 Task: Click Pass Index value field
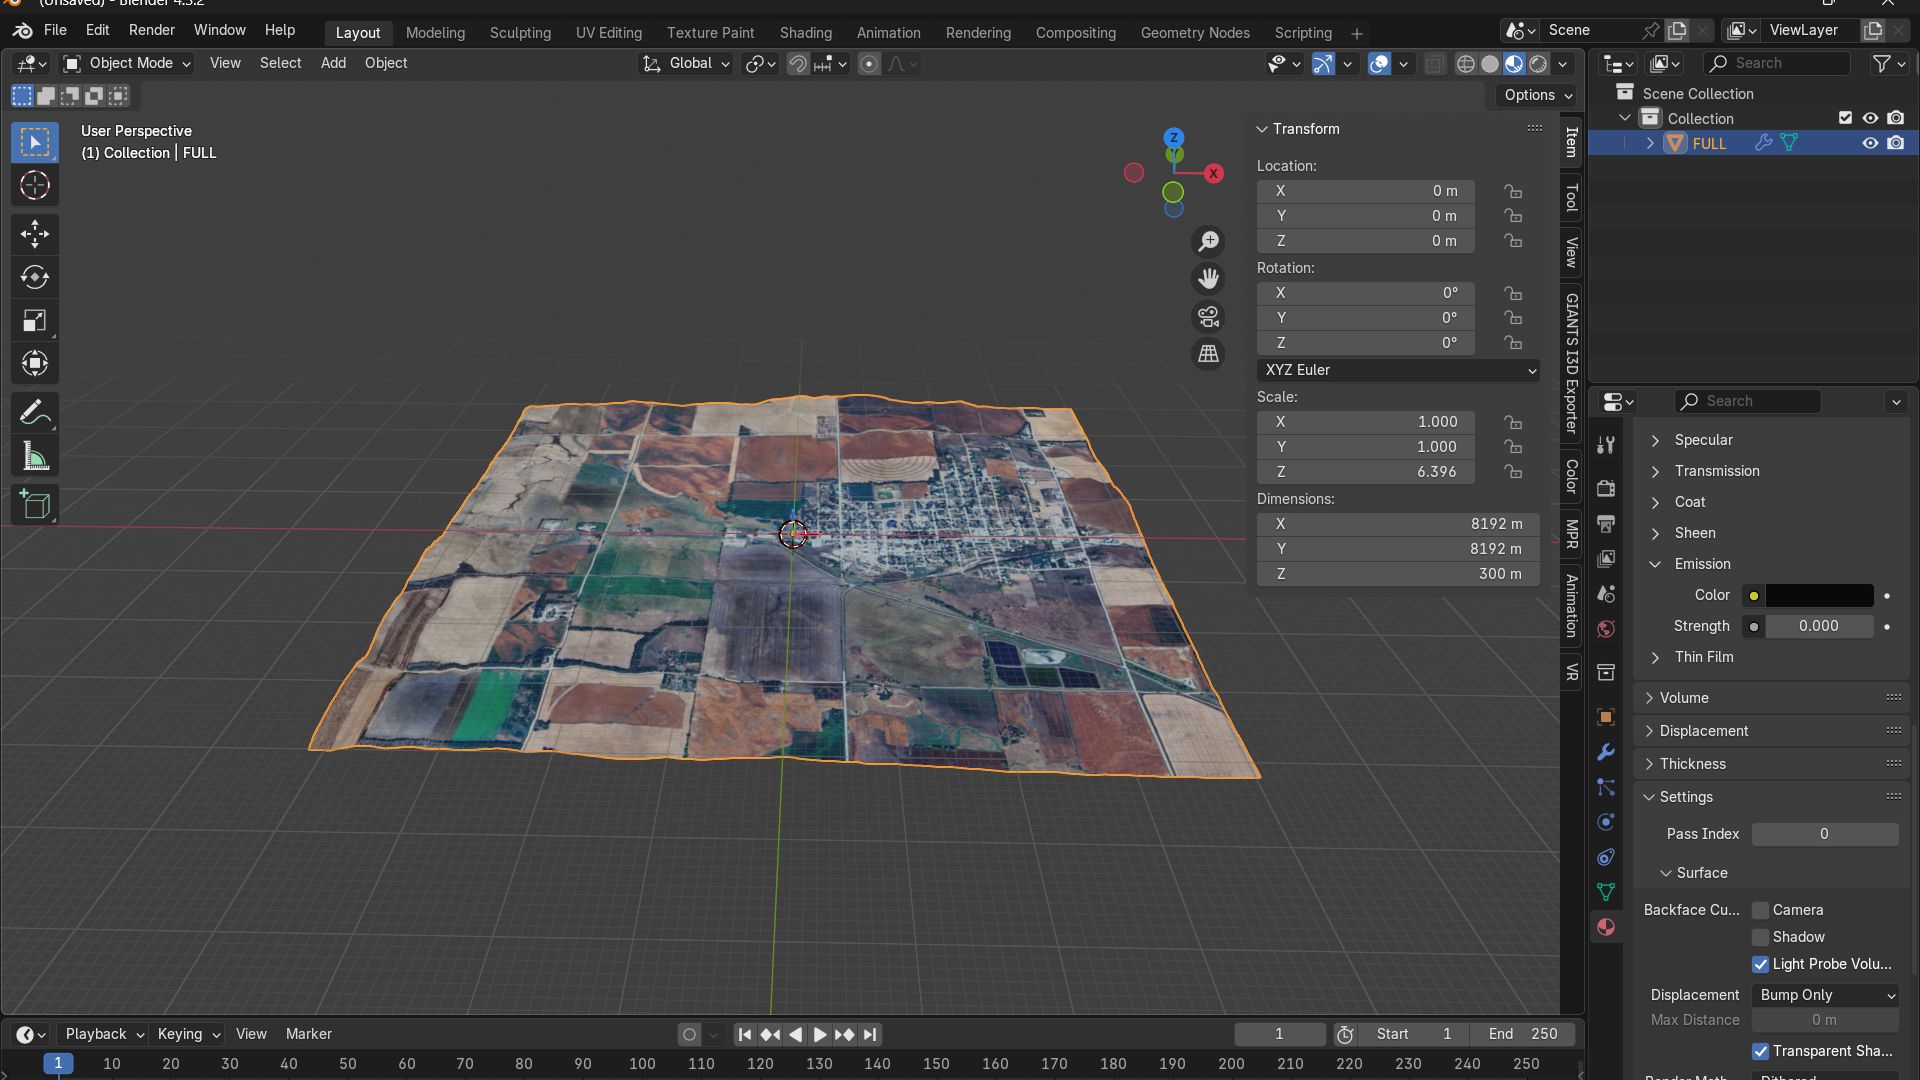(1825, 834)
